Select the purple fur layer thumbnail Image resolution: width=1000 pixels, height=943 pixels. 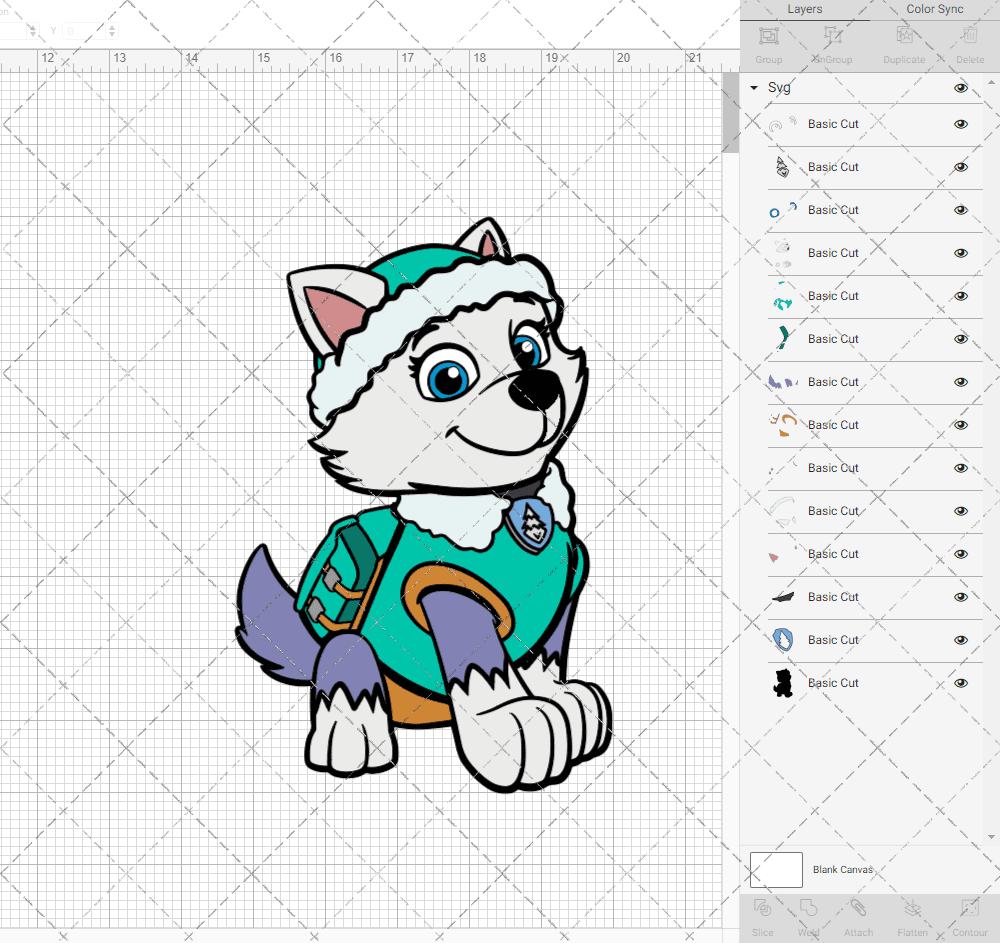[783, 382]
